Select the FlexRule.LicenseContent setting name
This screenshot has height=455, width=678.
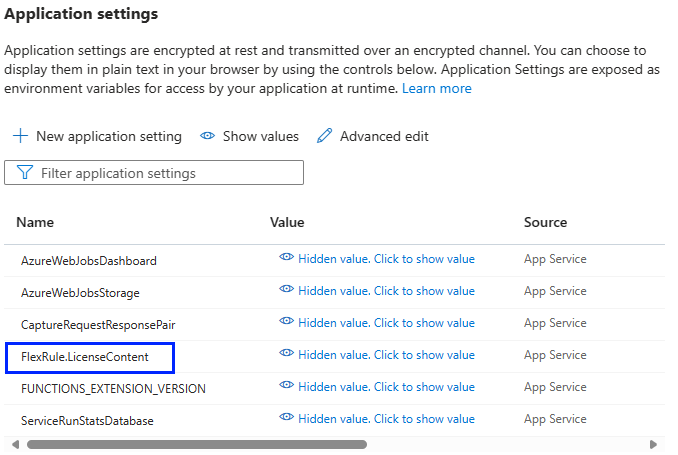(85, 357)
